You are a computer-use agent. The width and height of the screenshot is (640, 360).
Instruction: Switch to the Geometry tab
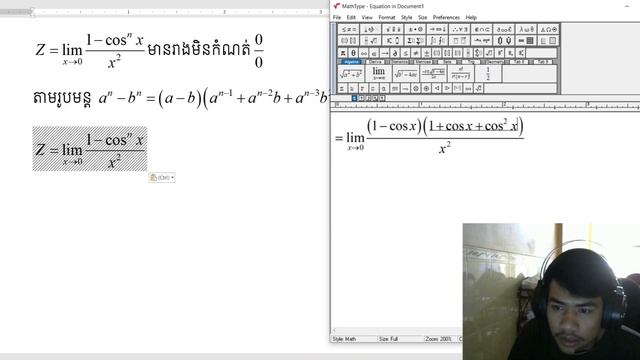494,62
